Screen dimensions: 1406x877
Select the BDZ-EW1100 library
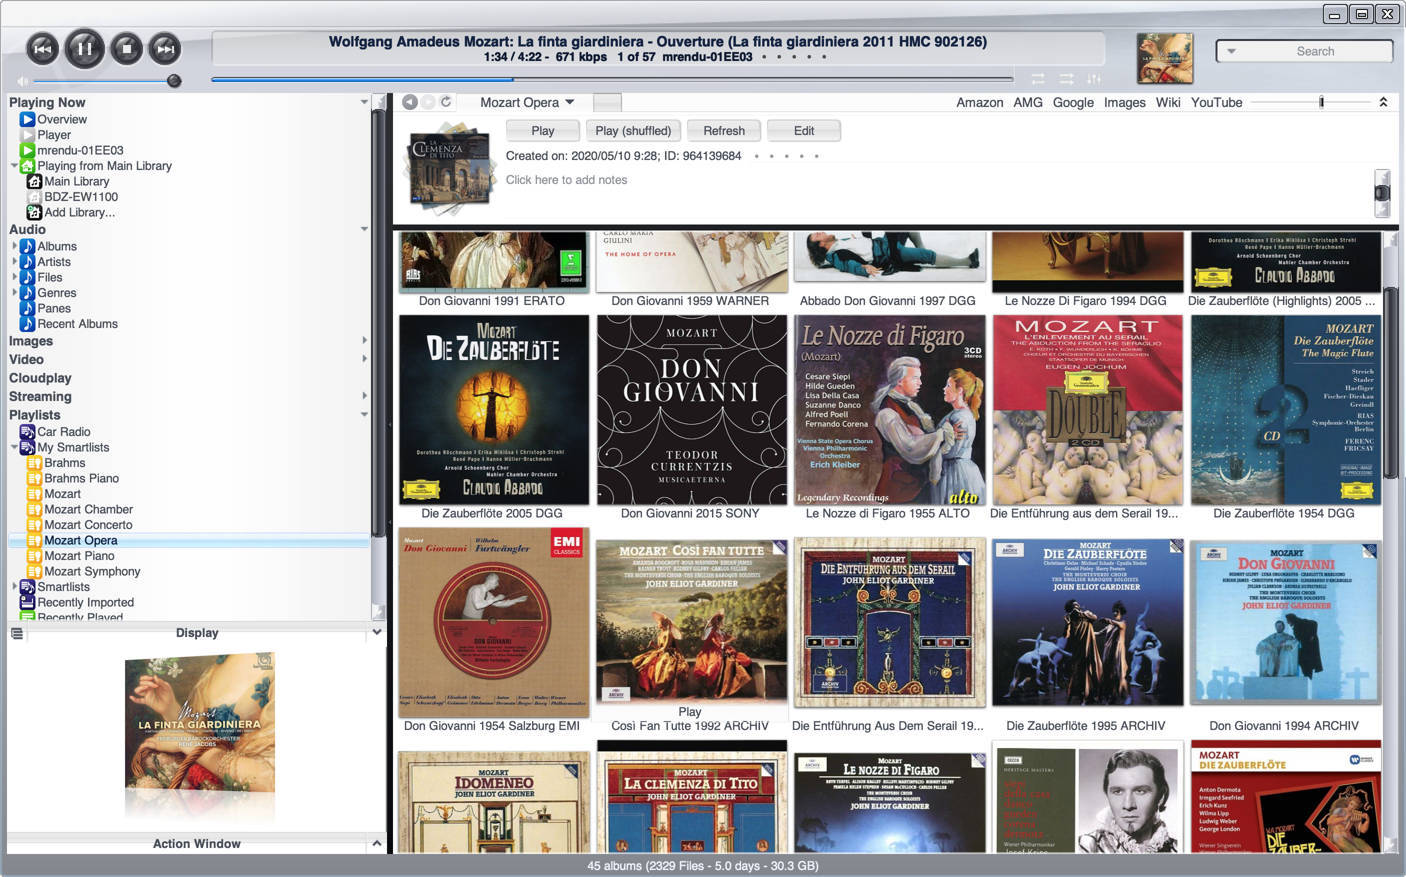[x=81, y=197]
